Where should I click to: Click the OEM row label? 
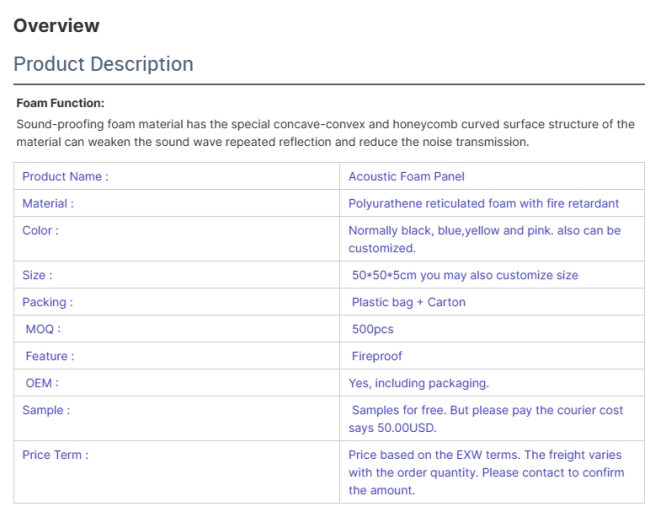click(42, 383)
